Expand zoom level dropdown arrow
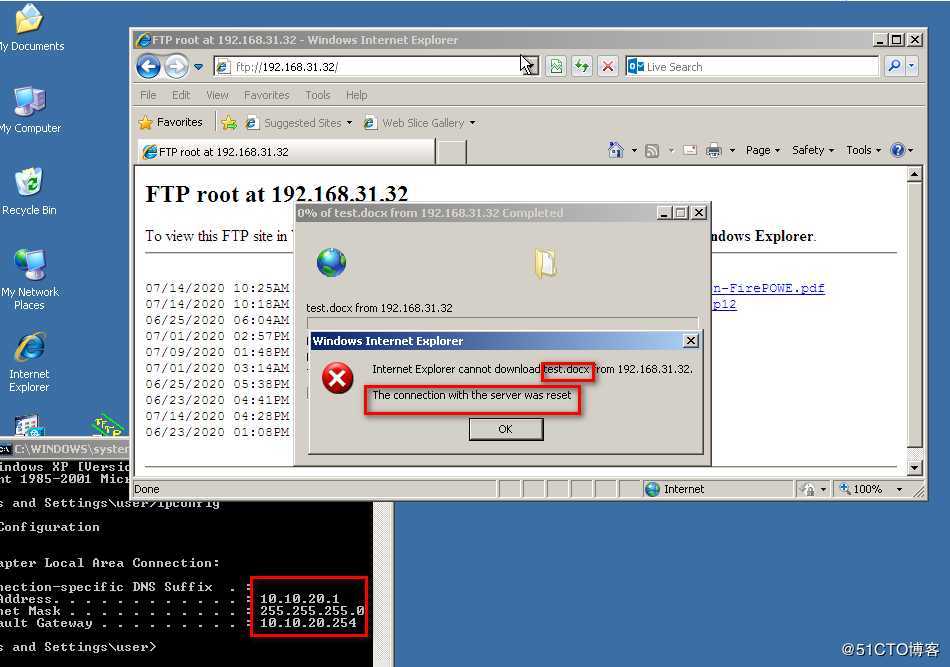Image resolution: width=950 pixels, height=667 pixels. click(x=899, y=489)
